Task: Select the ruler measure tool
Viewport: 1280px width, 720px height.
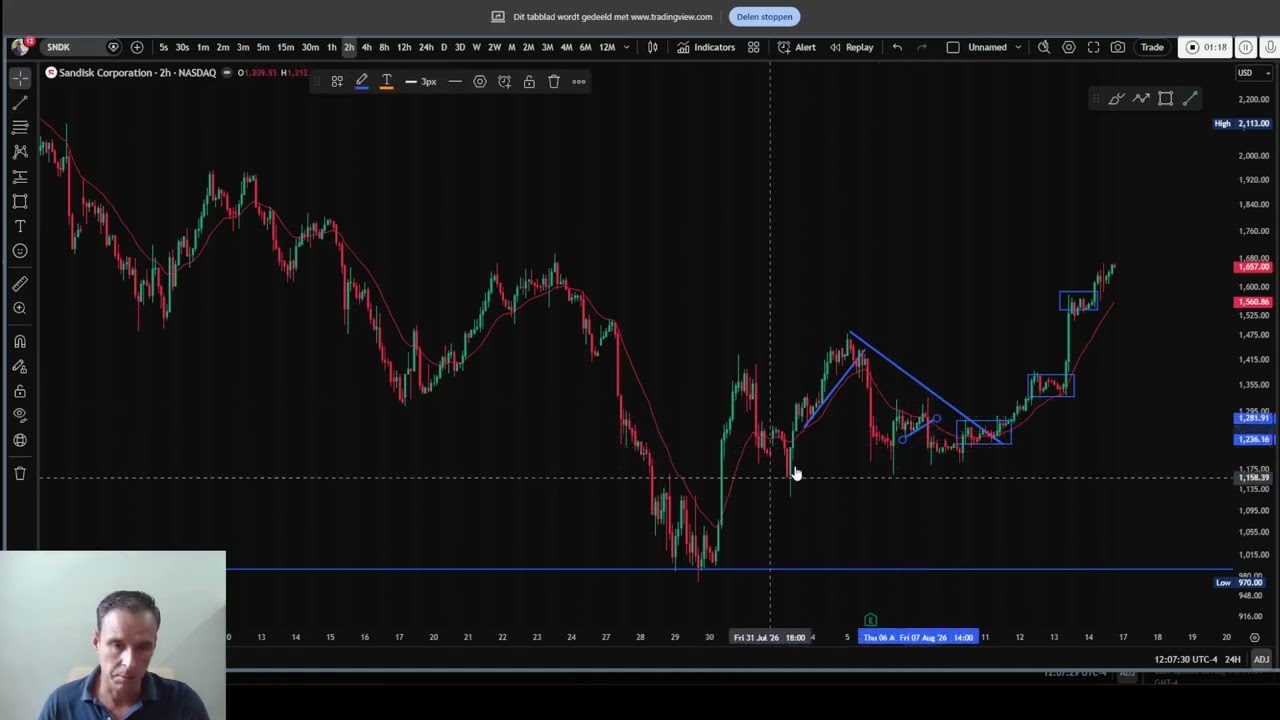Action: (x=20, y=284)
